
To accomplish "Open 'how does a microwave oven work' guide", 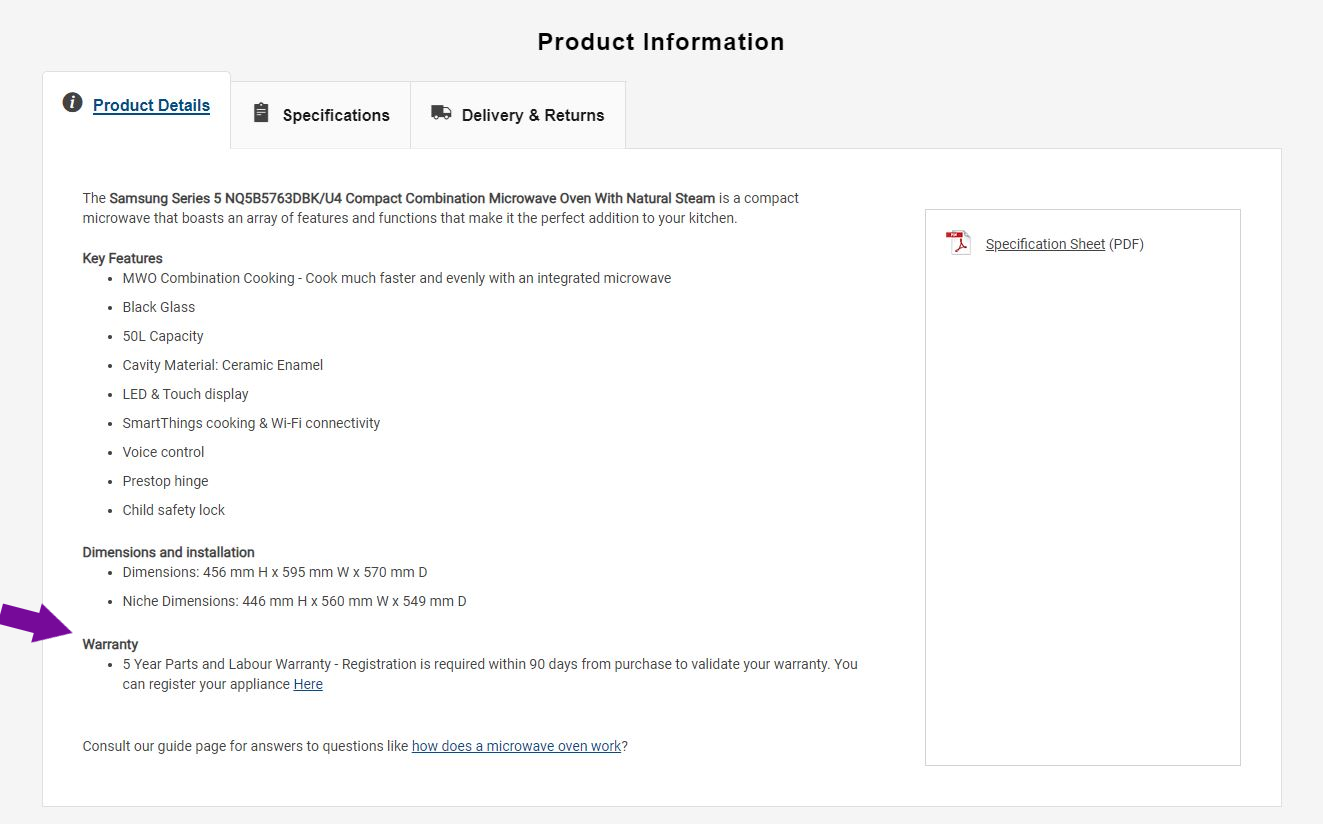I will point(516,746).
